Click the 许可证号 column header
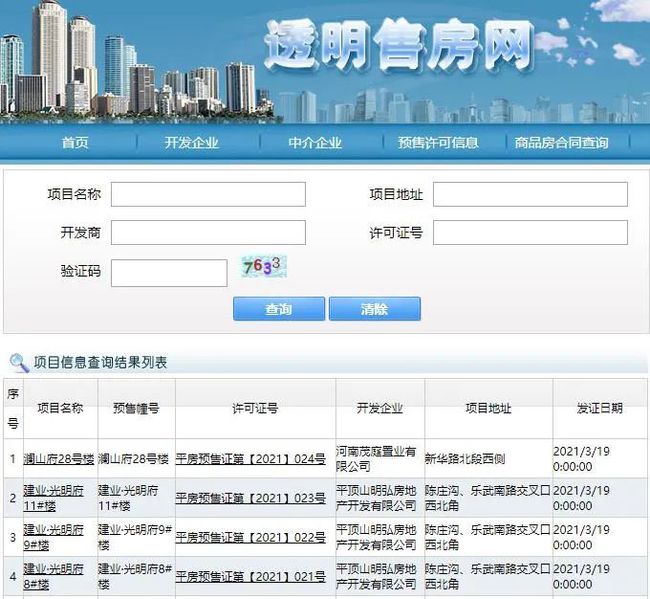This screenshot has width=650, height=599. click(x=255, y=408)
